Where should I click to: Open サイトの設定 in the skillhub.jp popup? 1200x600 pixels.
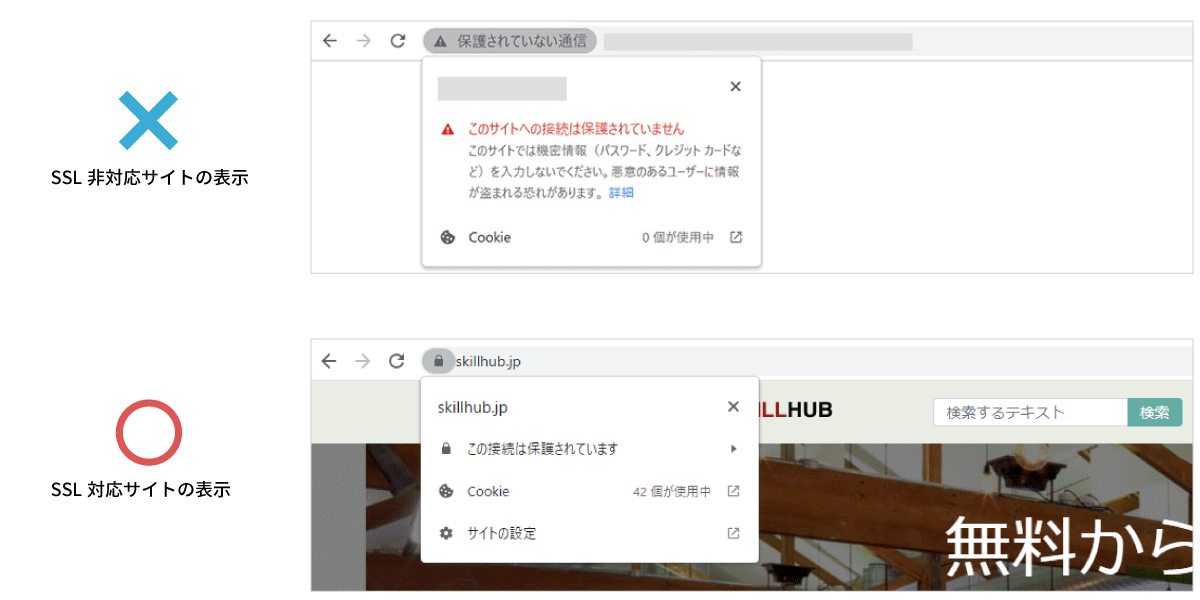(x=590, y=534)
